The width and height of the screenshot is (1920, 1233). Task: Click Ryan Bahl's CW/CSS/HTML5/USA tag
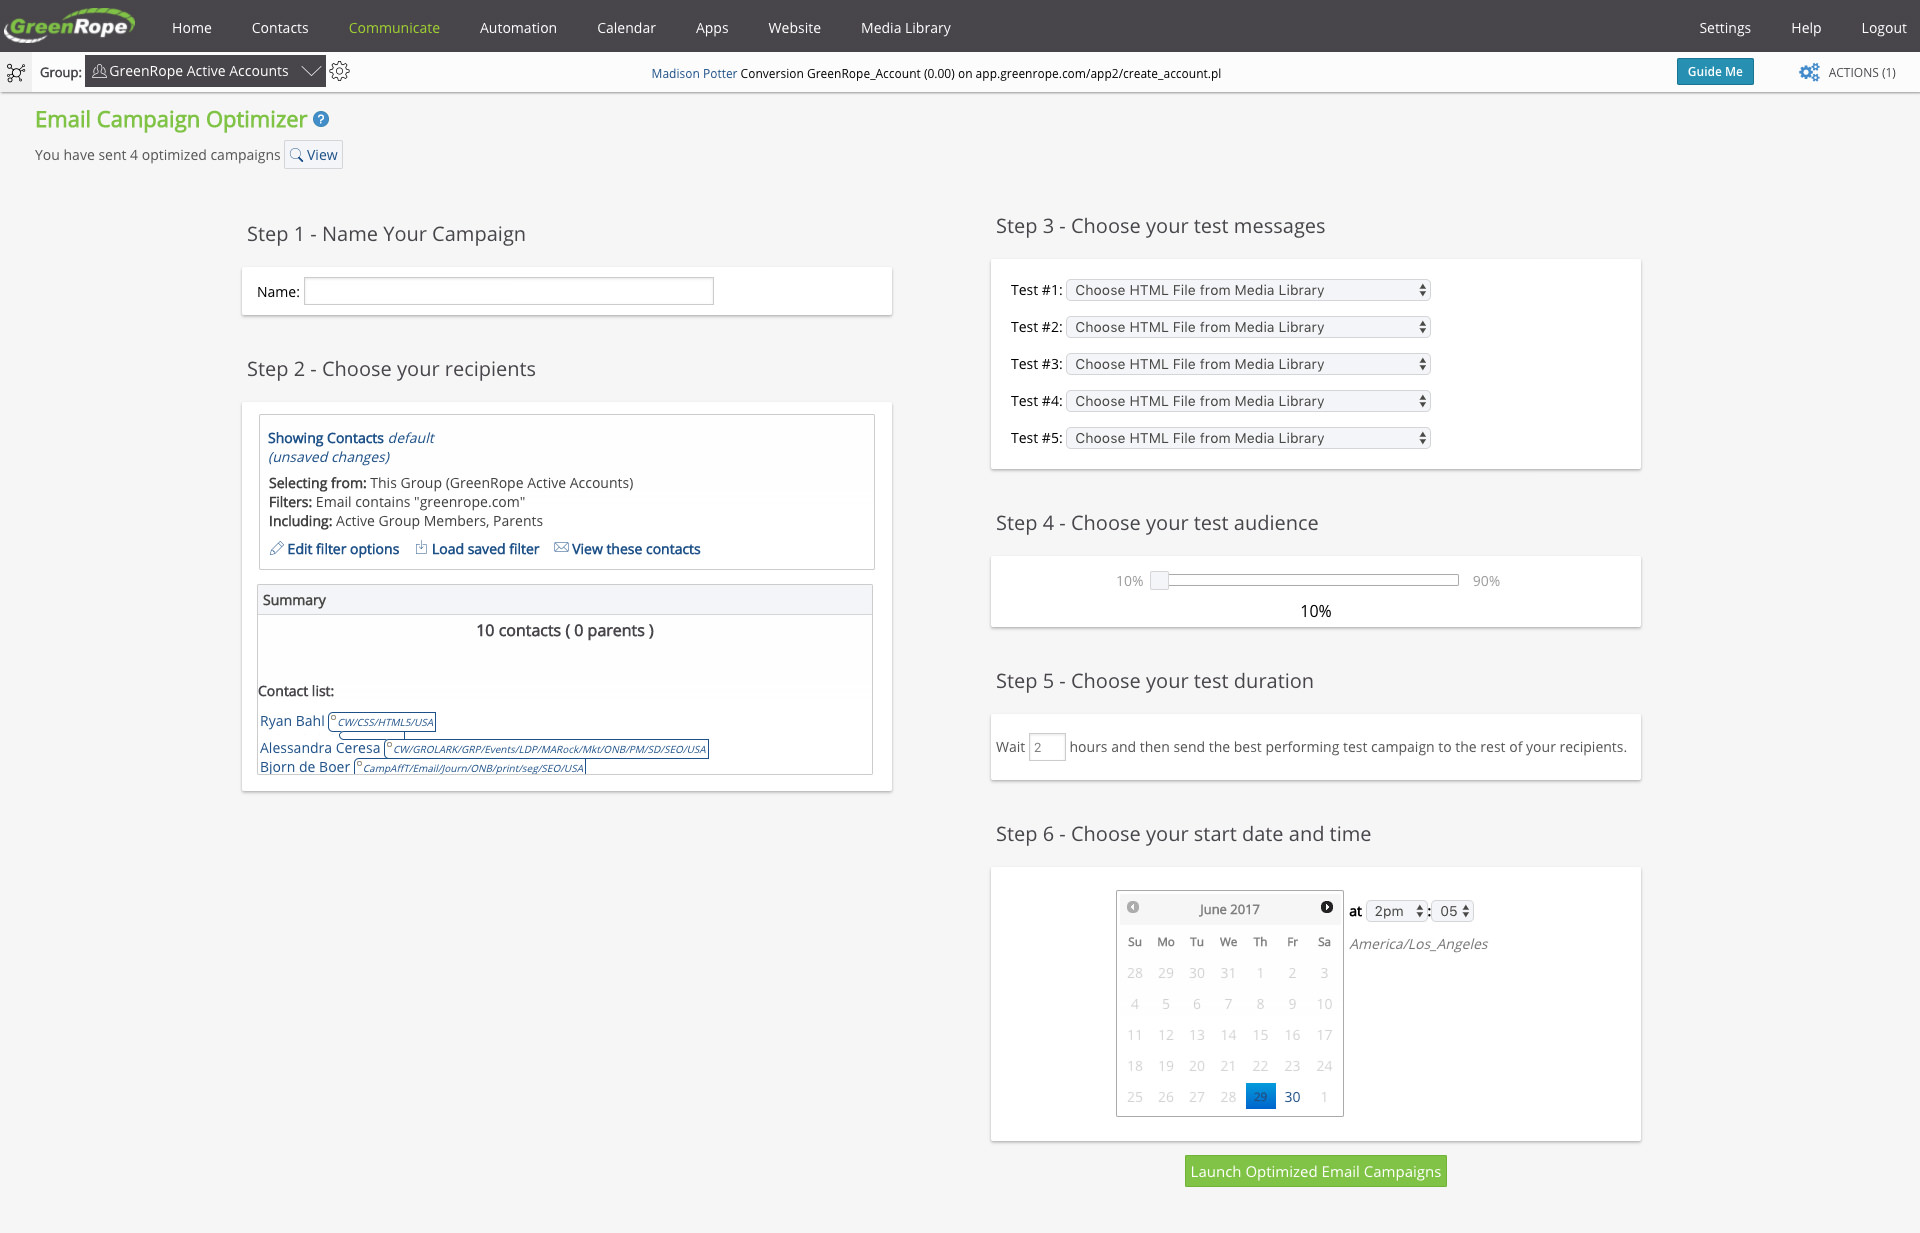click(x=382, y=722)
